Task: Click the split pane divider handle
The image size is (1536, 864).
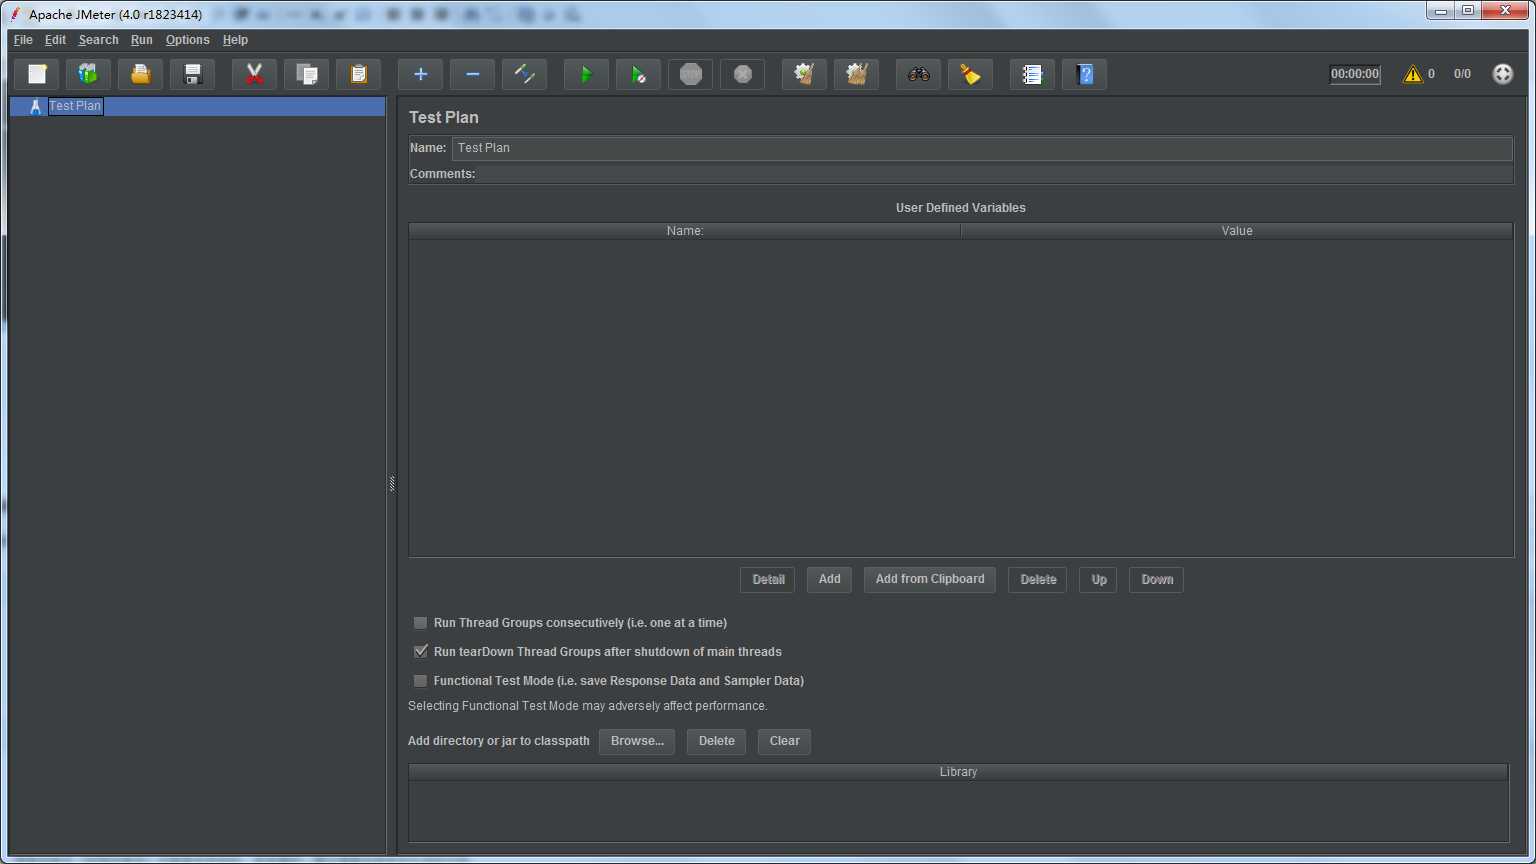Action: pos(392,484)
